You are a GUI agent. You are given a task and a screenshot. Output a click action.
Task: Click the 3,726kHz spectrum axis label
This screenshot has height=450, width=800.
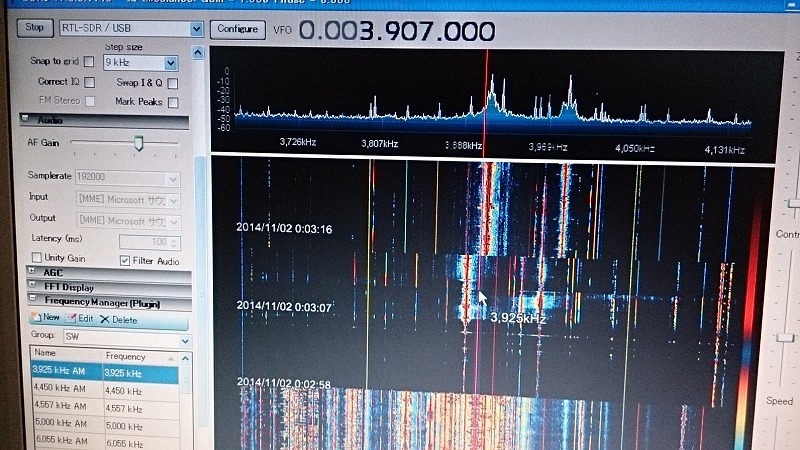[x=297, y=141]
